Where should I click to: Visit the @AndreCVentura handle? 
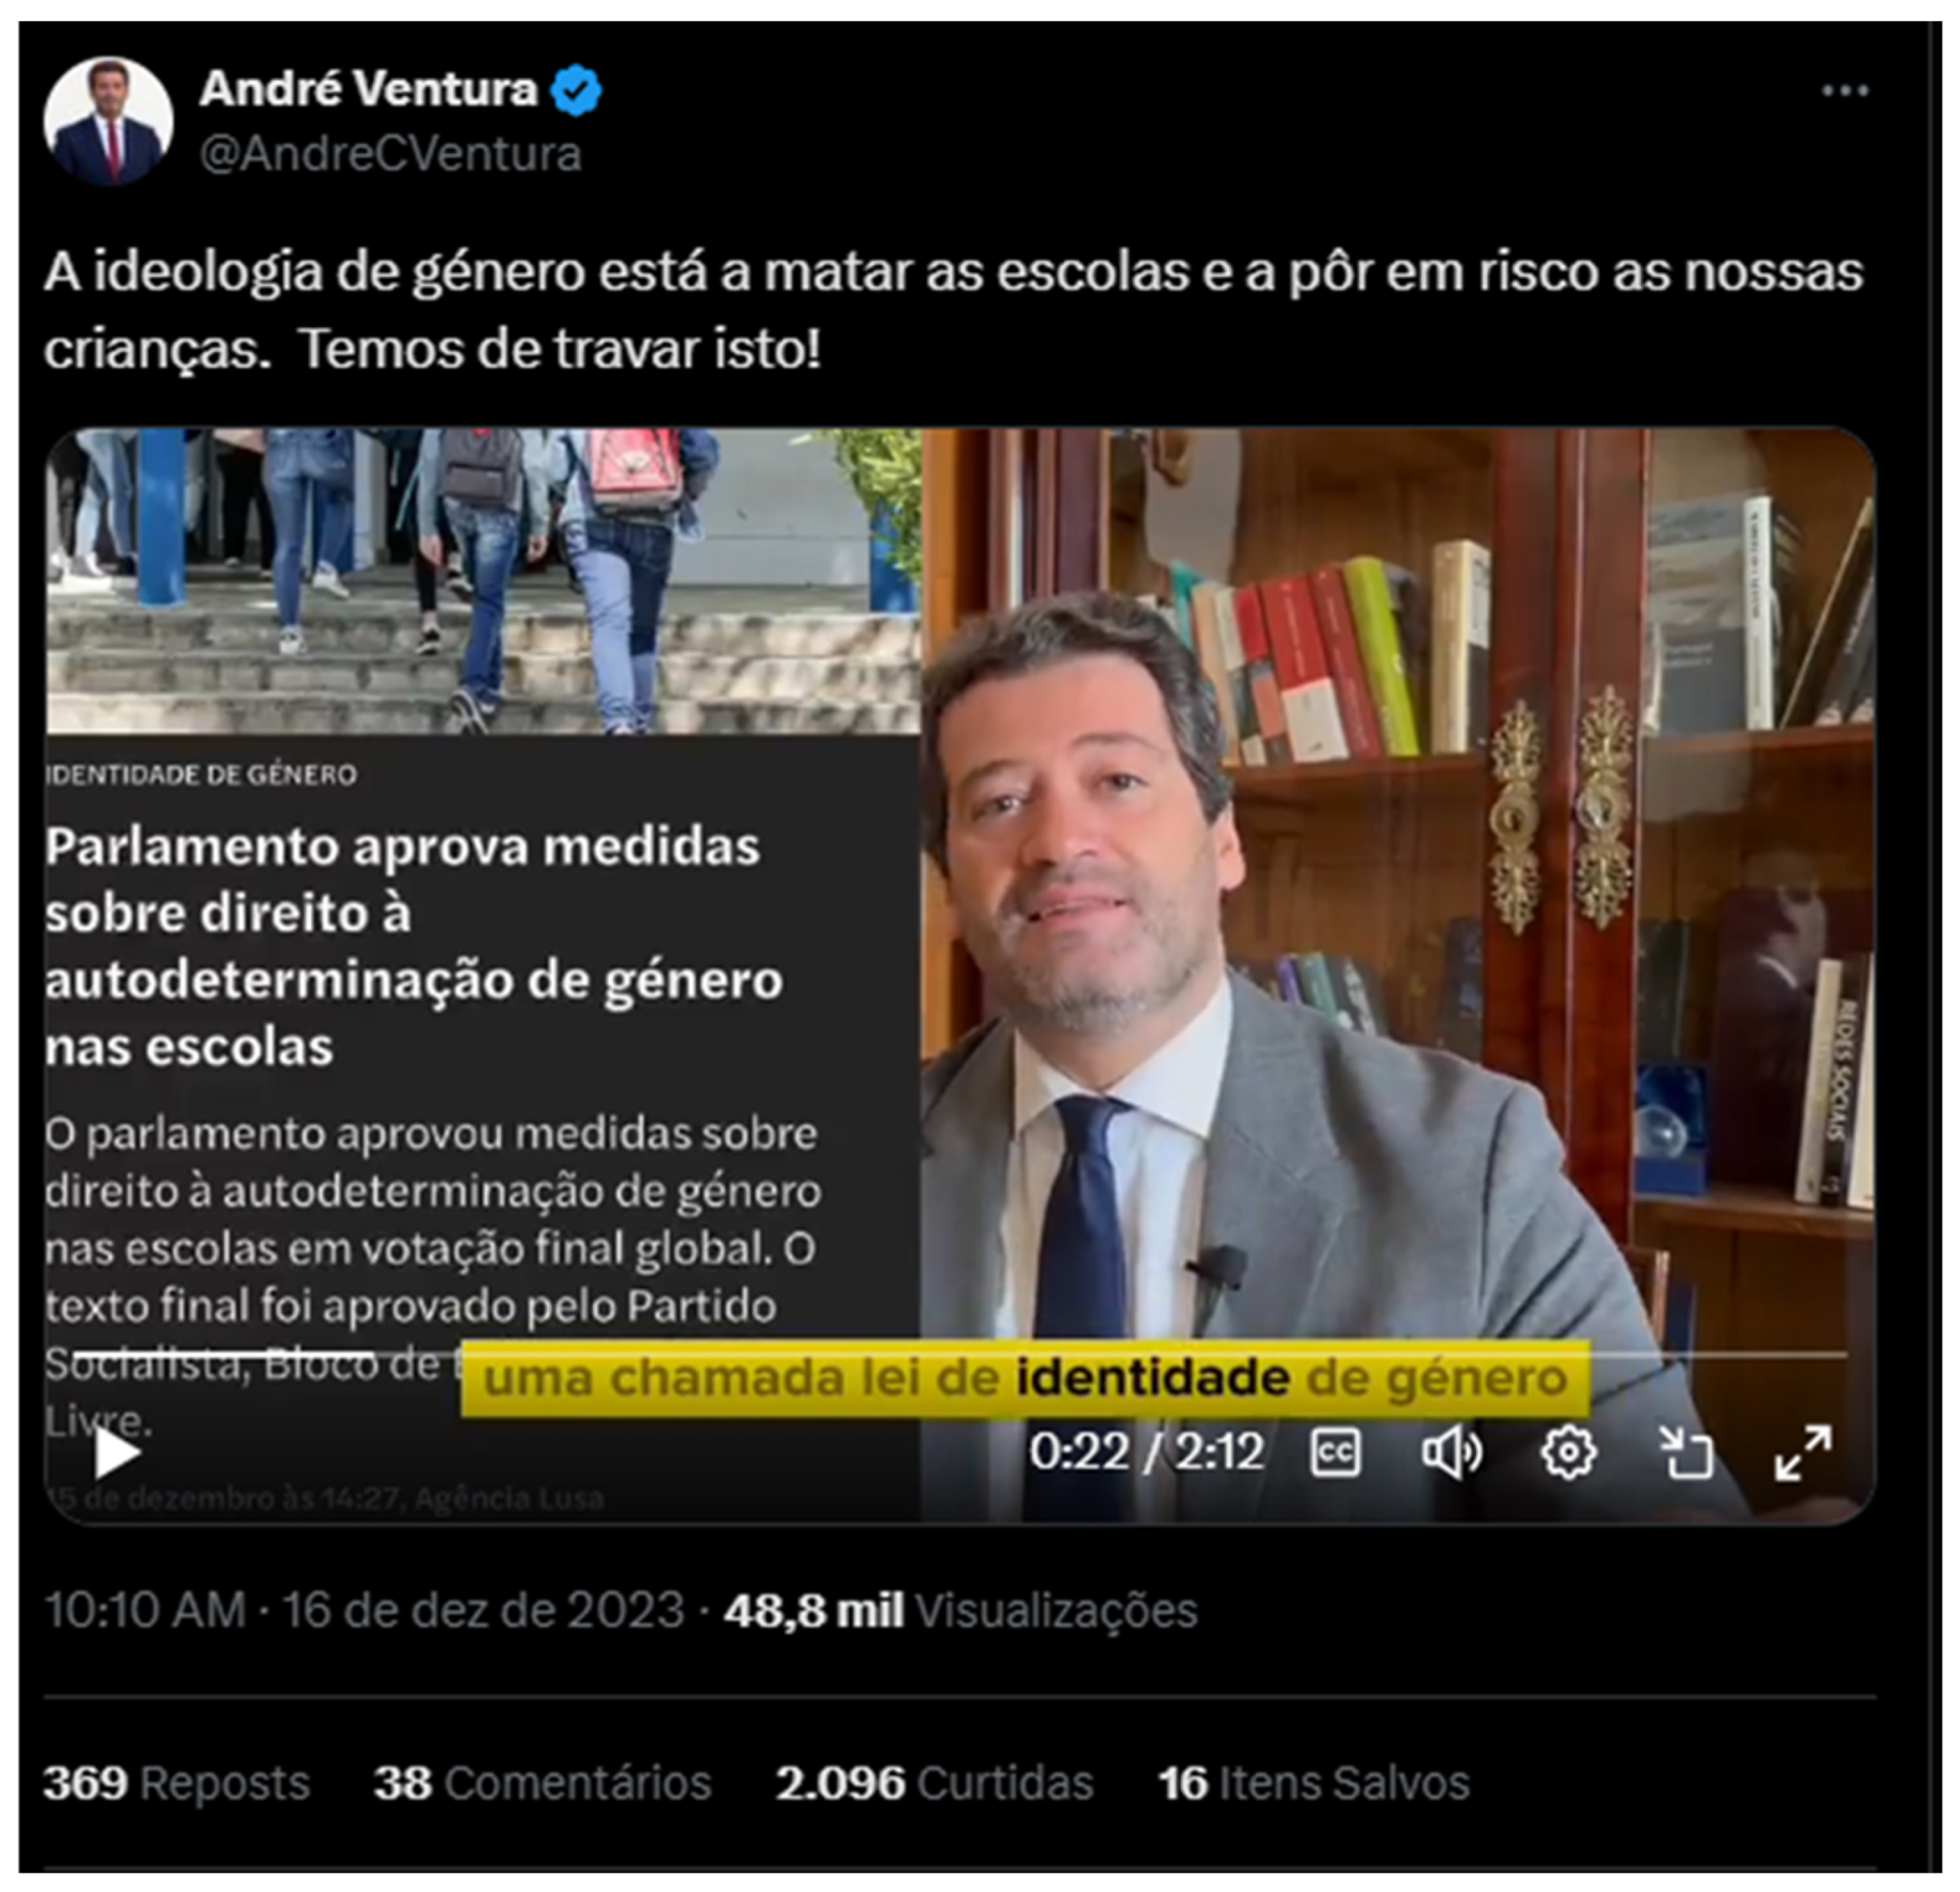pyautogui.click(x=390, y=154)
